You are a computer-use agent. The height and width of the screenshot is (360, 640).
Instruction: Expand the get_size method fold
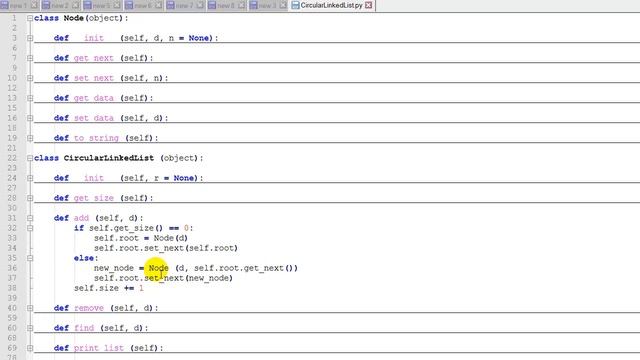[x=30, y=198]
